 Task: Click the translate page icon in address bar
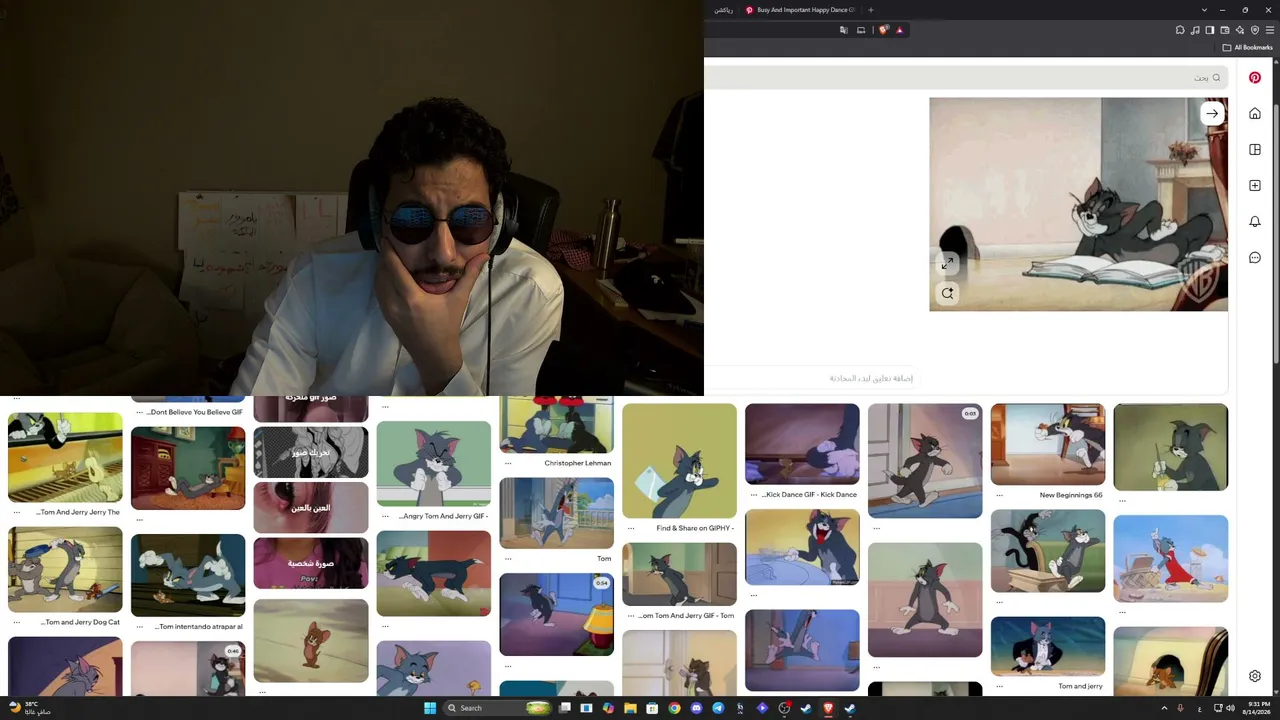pos(844,30)
